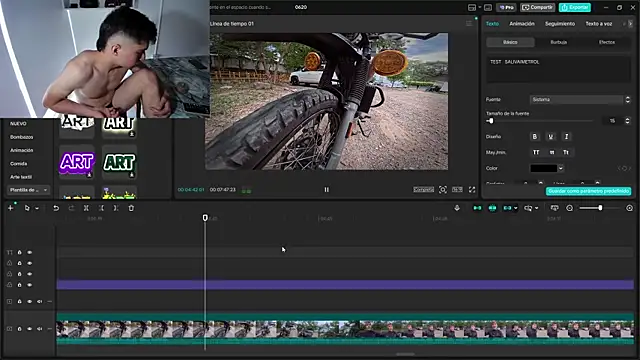The image size is (640, 360).
Task: Expand the text Color dropdown arrow
Action: [x=561, y=168]
